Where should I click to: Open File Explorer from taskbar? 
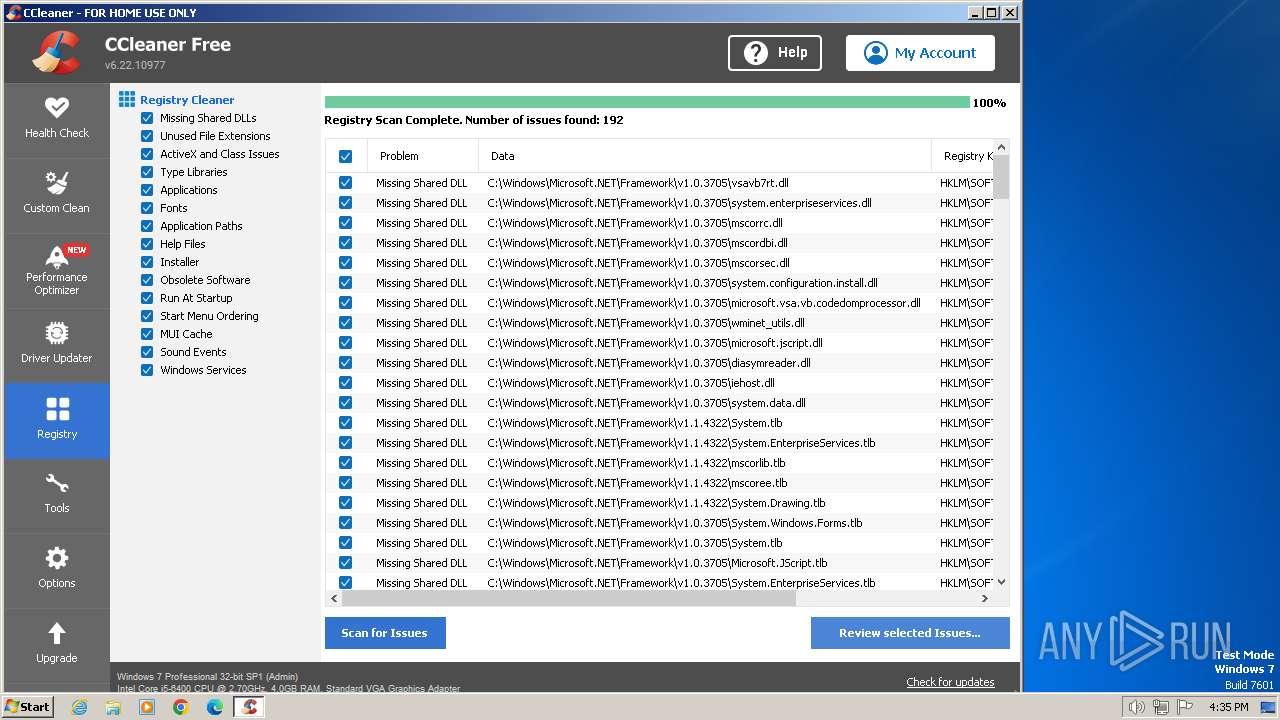coord(113,707)
